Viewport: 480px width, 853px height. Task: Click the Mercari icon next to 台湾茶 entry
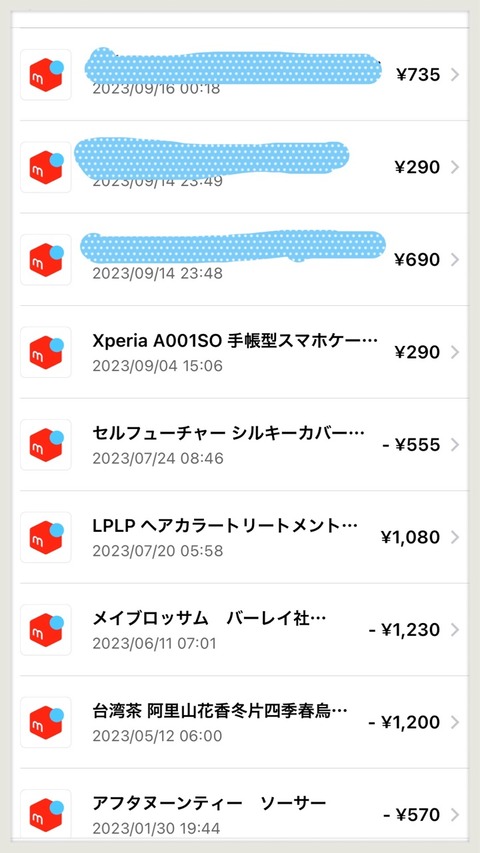point(46,722)
